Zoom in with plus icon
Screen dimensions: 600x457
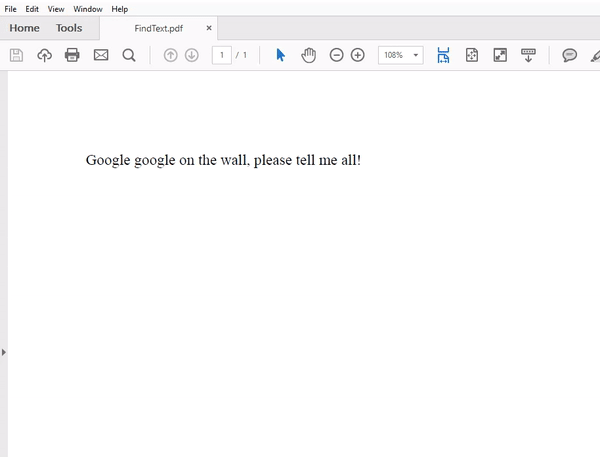coord(358,55)
